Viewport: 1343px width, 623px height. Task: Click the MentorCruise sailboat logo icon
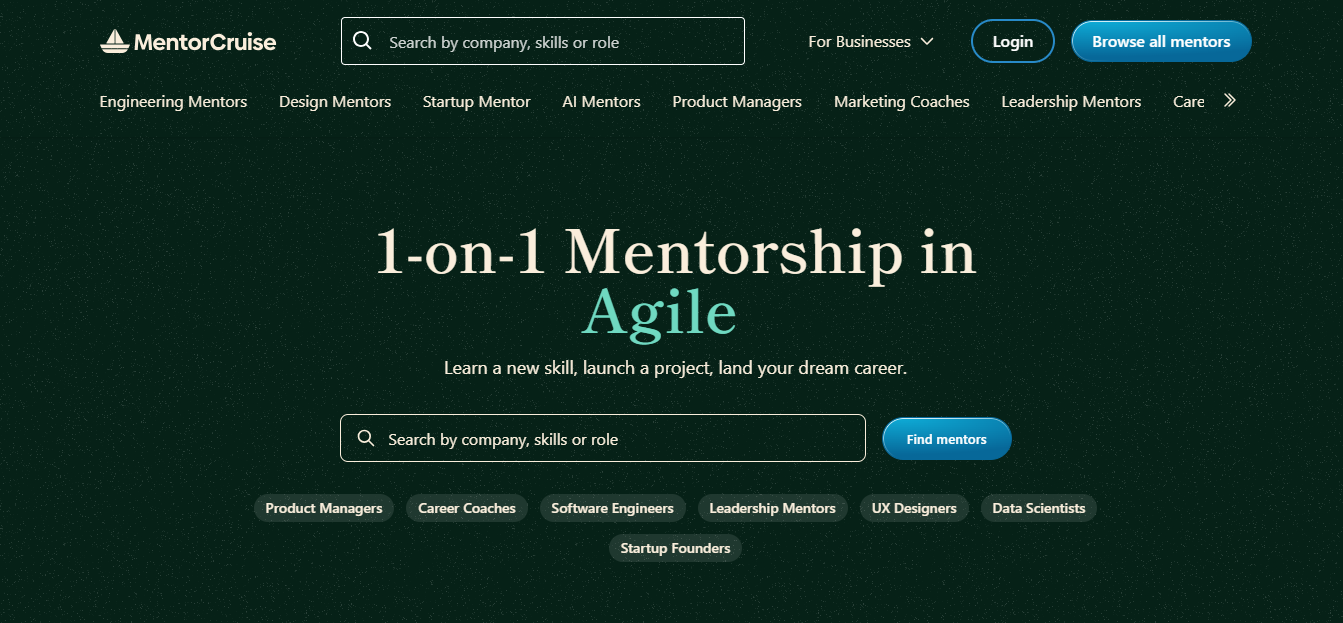tap(115, 42)
